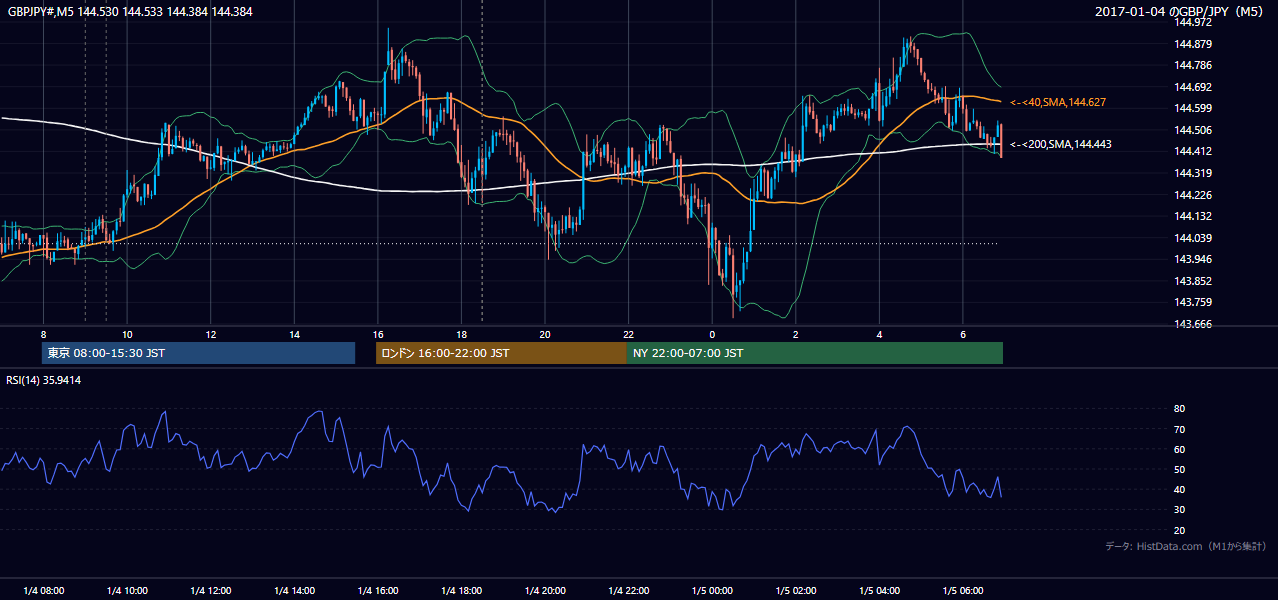1278x600 pixels.
Task: Click the bottom time label 1/4 14:00
Action: [x=294, y=591]
